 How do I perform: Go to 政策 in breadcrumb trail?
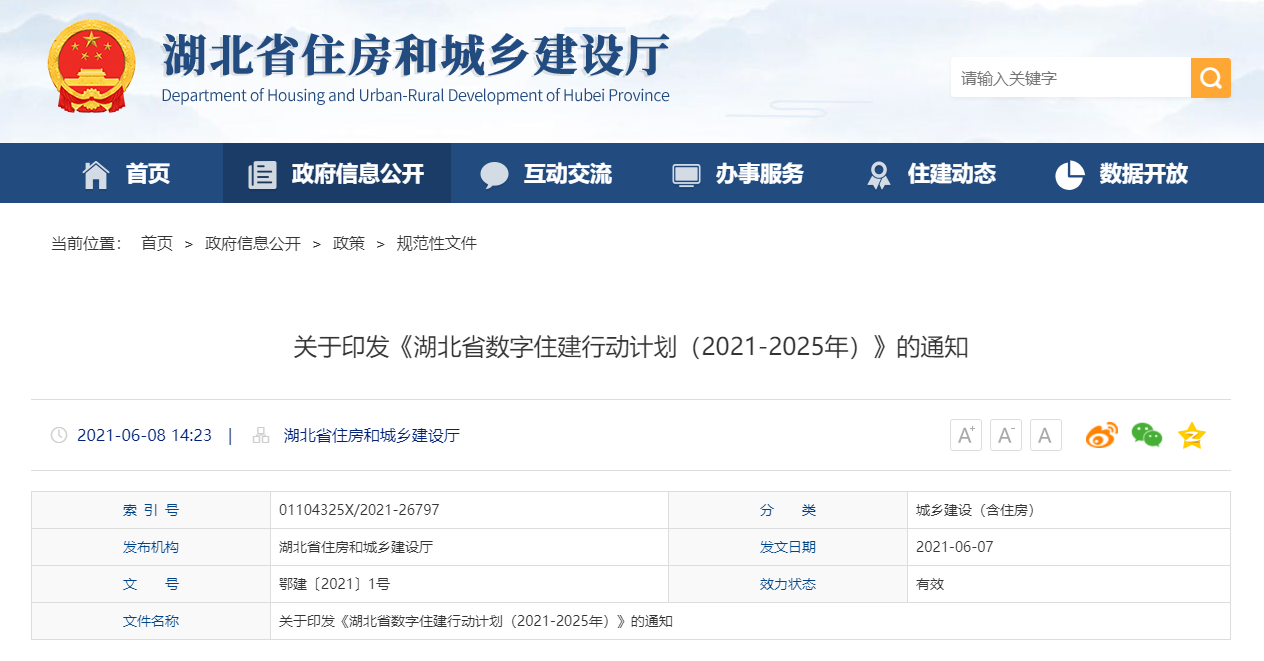(x=349, y=243)
